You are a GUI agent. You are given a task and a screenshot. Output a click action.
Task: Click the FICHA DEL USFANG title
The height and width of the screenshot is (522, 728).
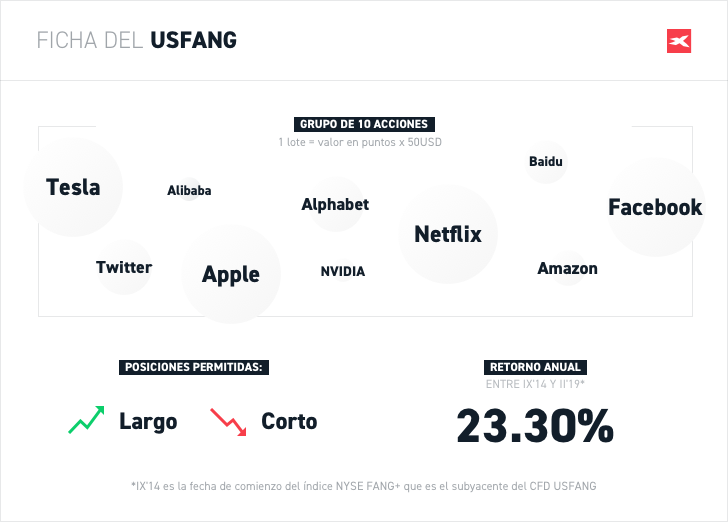tap(137, 41)
